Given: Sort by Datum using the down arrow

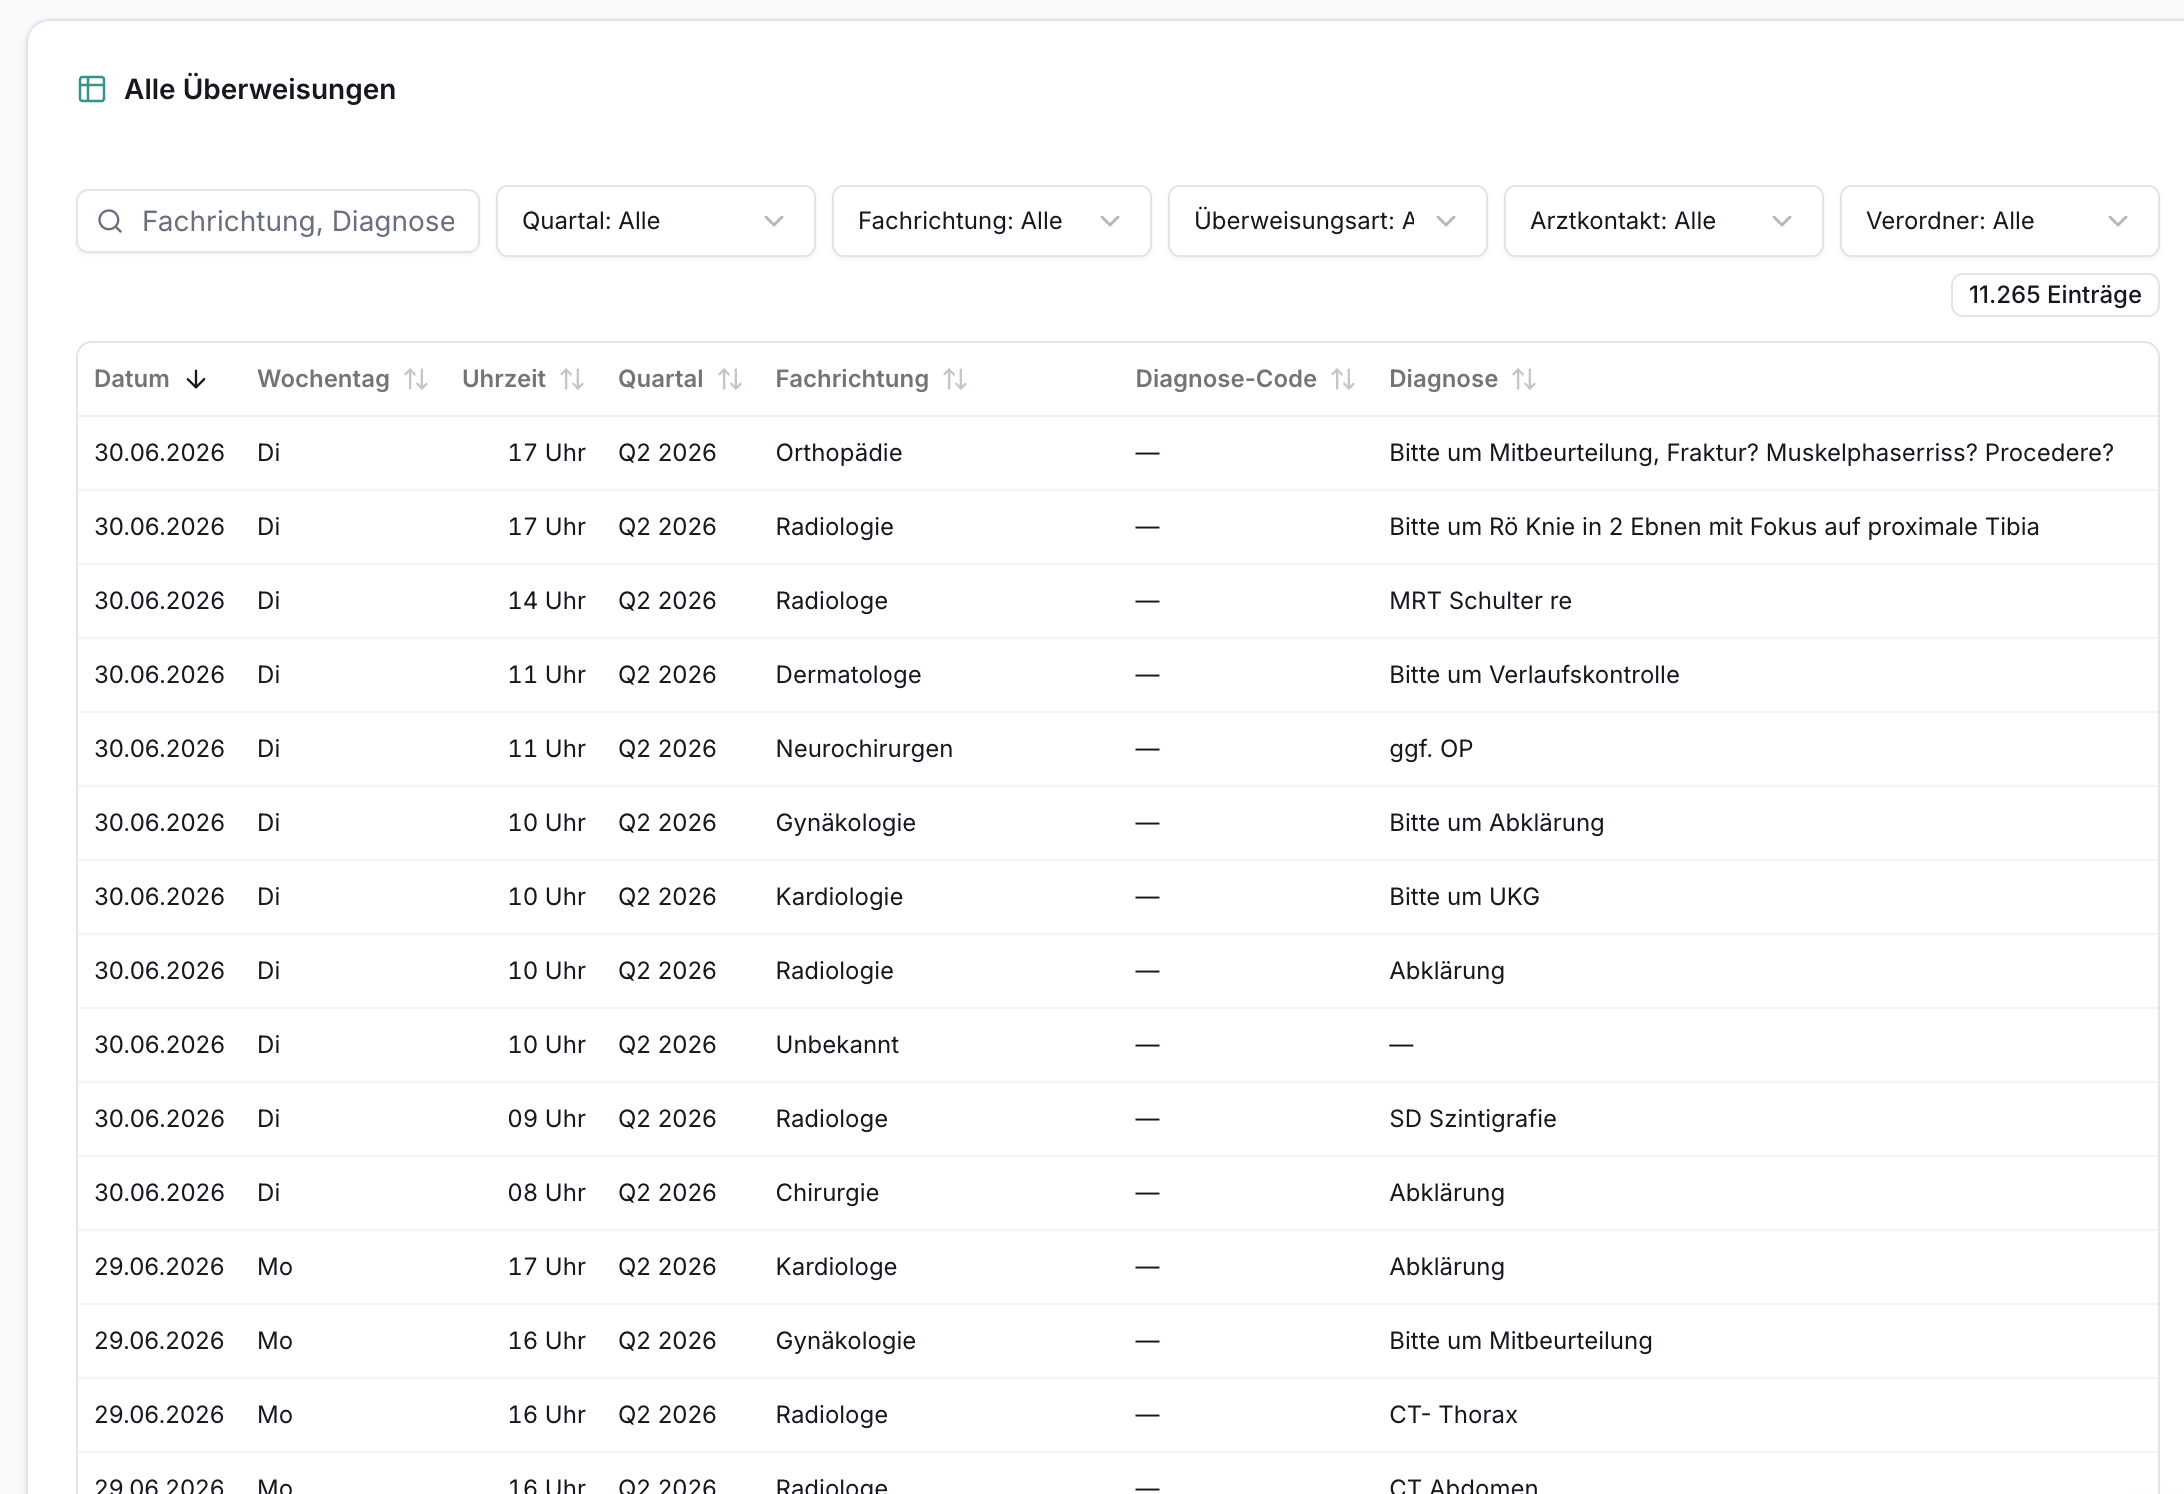Looking at the screenshot, I should pyautogui.click(x=196, y=379).
